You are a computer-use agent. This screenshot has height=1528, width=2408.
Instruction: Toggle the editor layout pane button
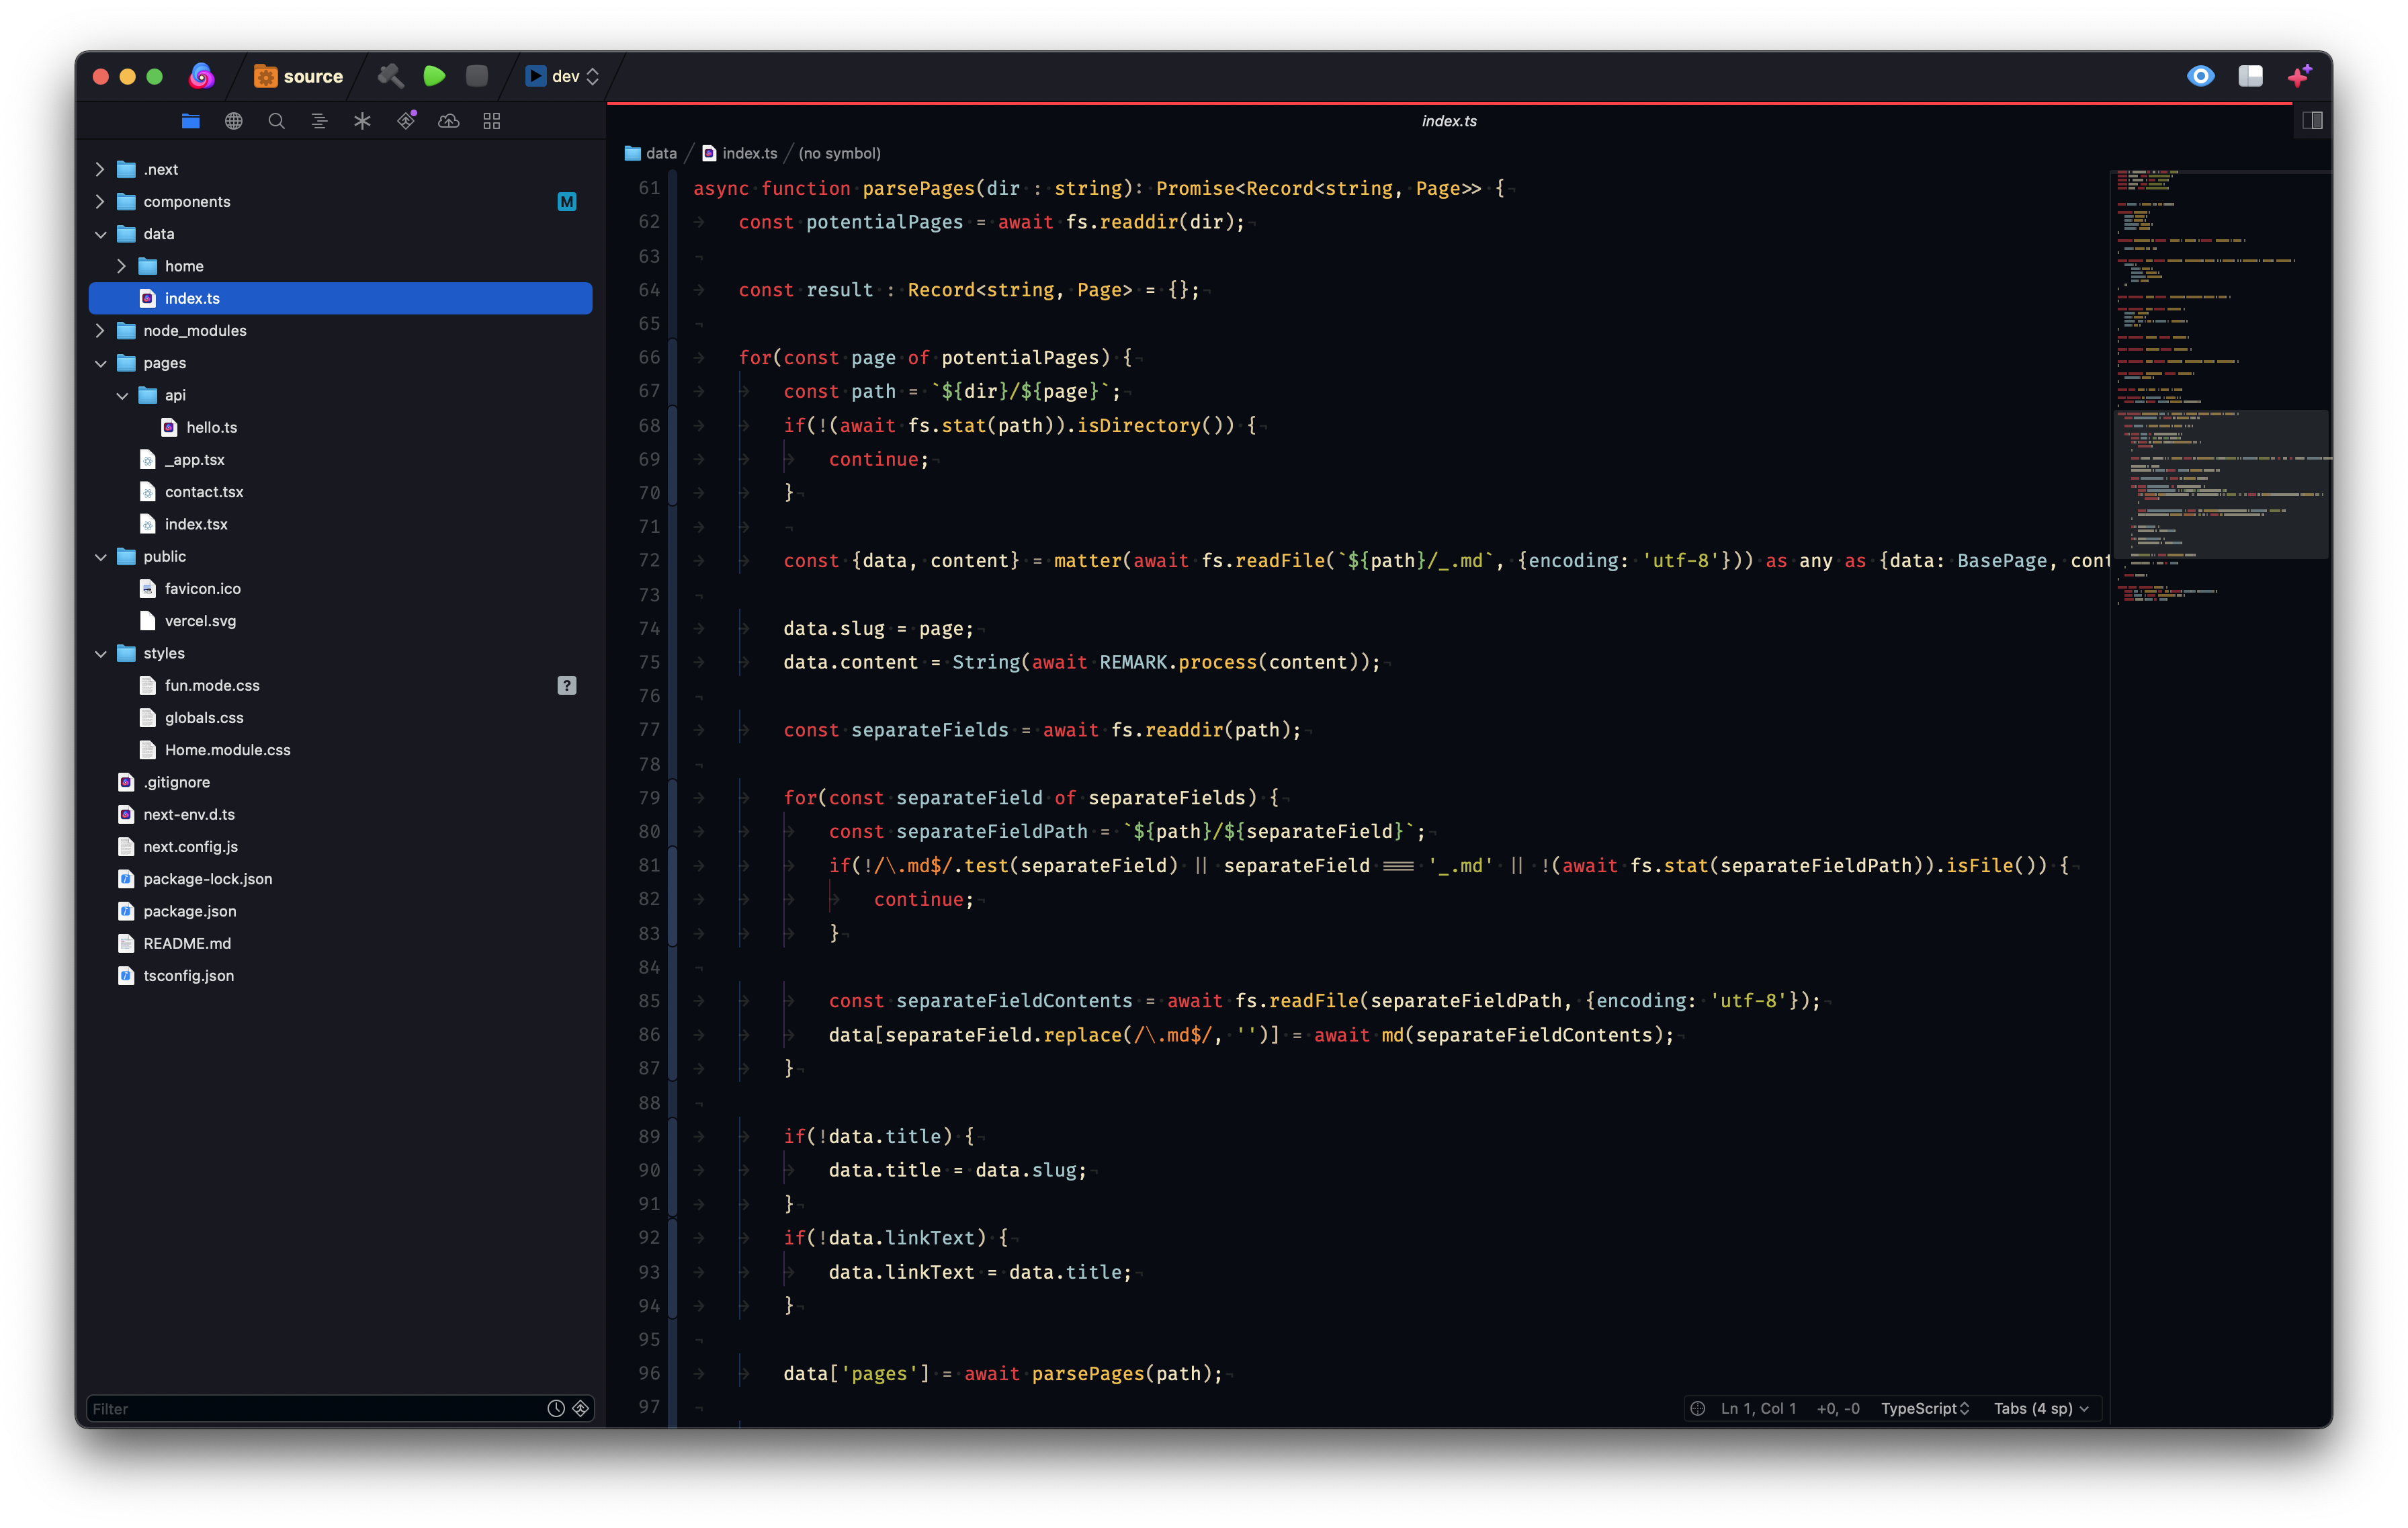pyautogui.click(x=2250, y=76)
